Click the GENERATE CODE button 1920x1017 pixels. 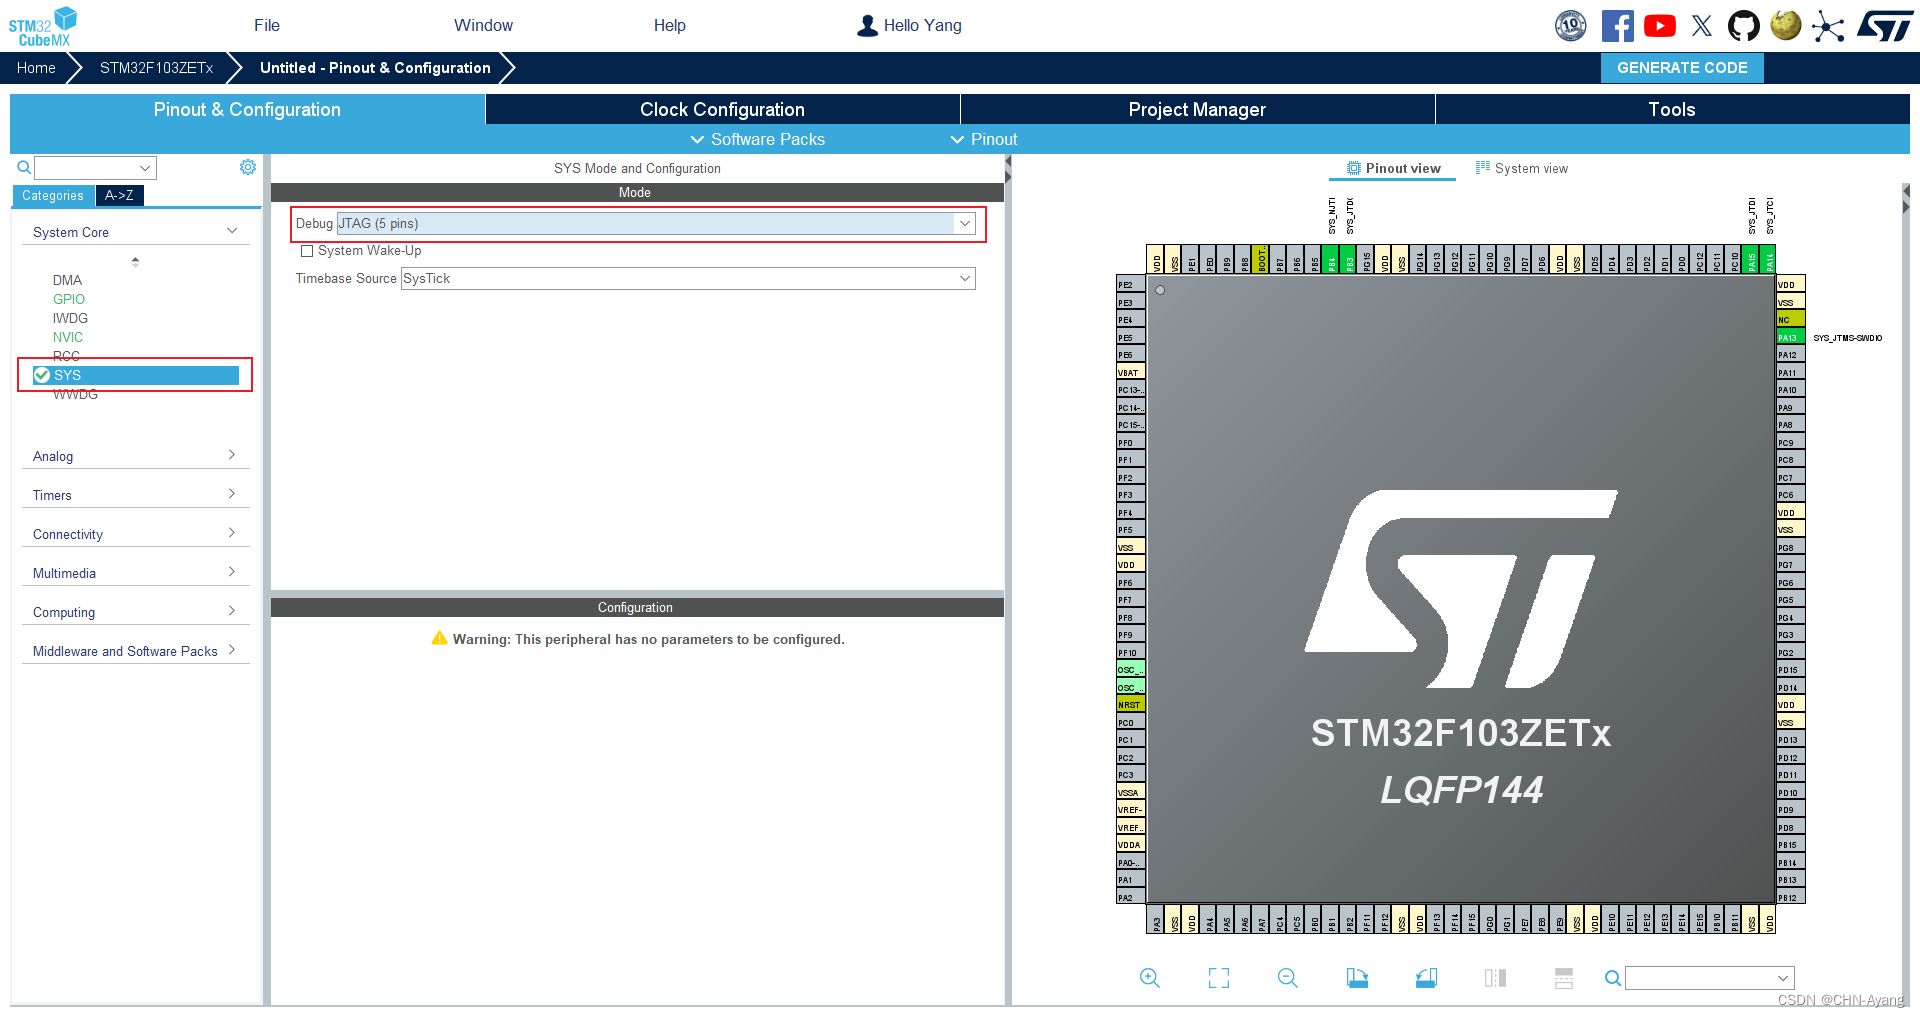pyautogui.click(x=1682, y=68)
